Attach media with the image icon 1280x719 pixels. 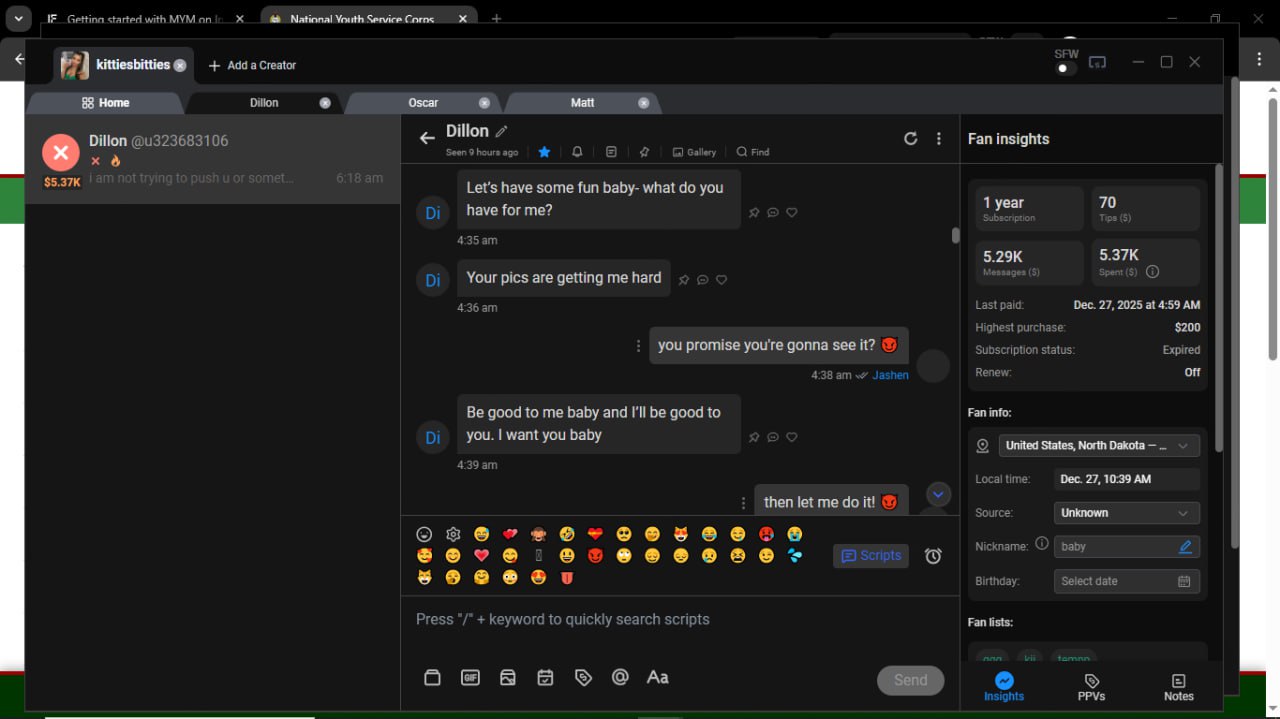pyautogui.click(x=508, y=678)
